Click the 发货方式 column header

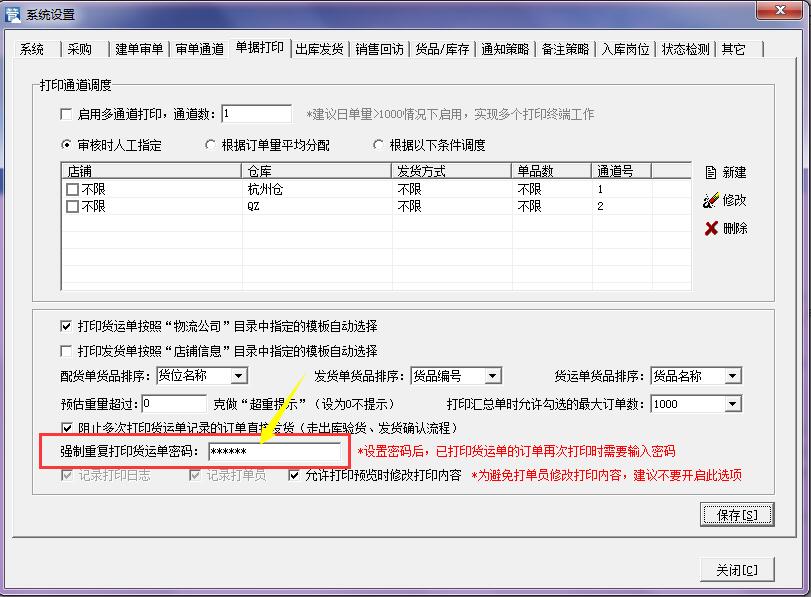452,171
